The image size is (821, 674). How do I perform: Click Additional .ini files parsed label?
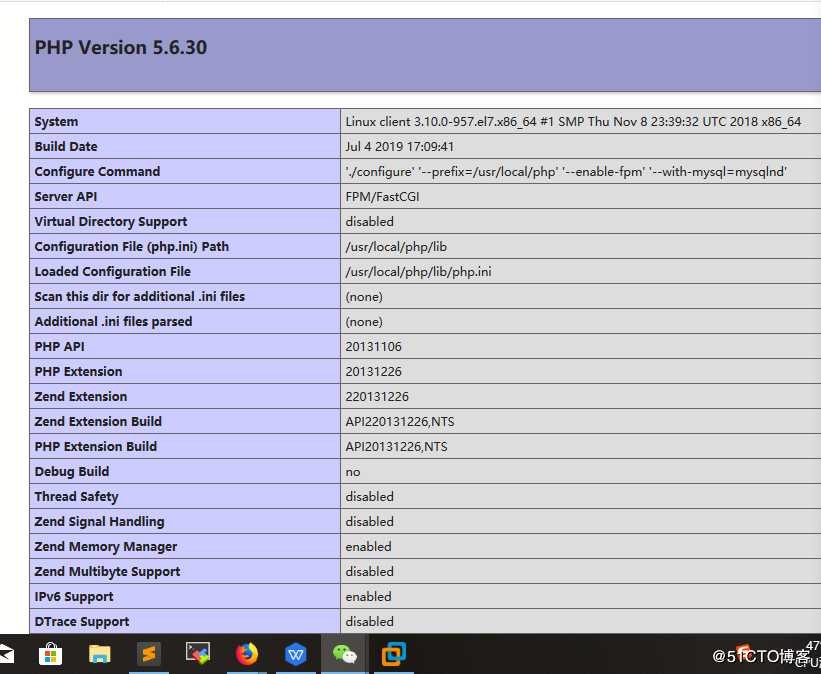tap(114, 322)
